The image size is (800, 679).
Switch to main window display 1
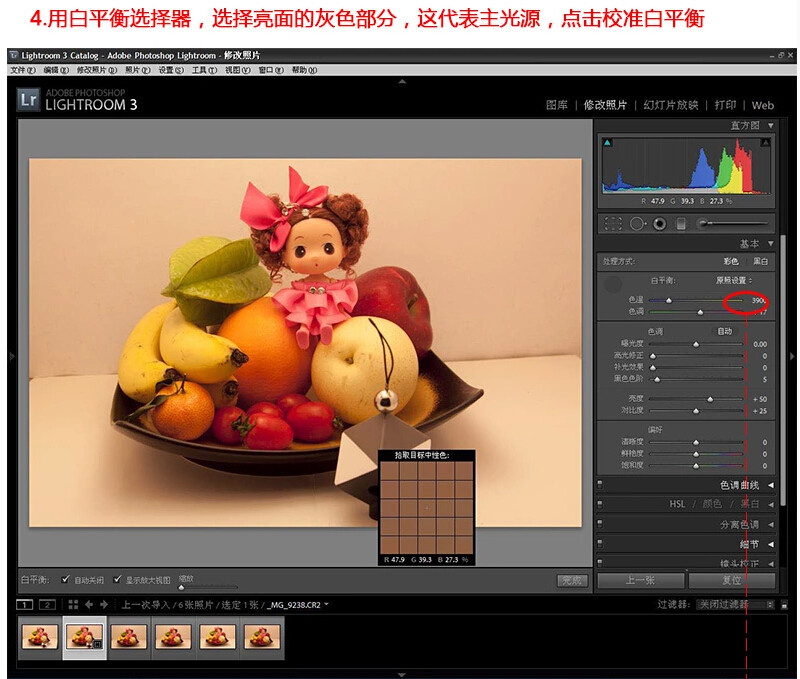click(x=24, y=605)
